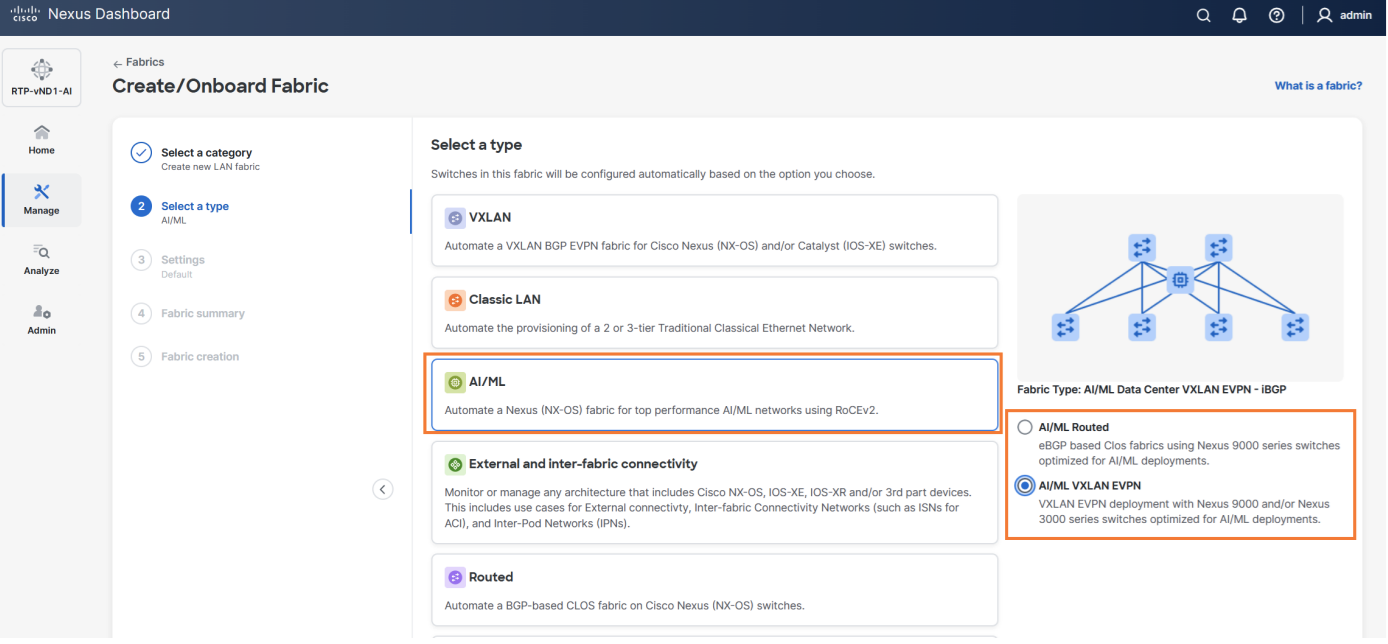Click the central chip node in diagram
Screen dimensions: 1388x644
click(1180, 281)
